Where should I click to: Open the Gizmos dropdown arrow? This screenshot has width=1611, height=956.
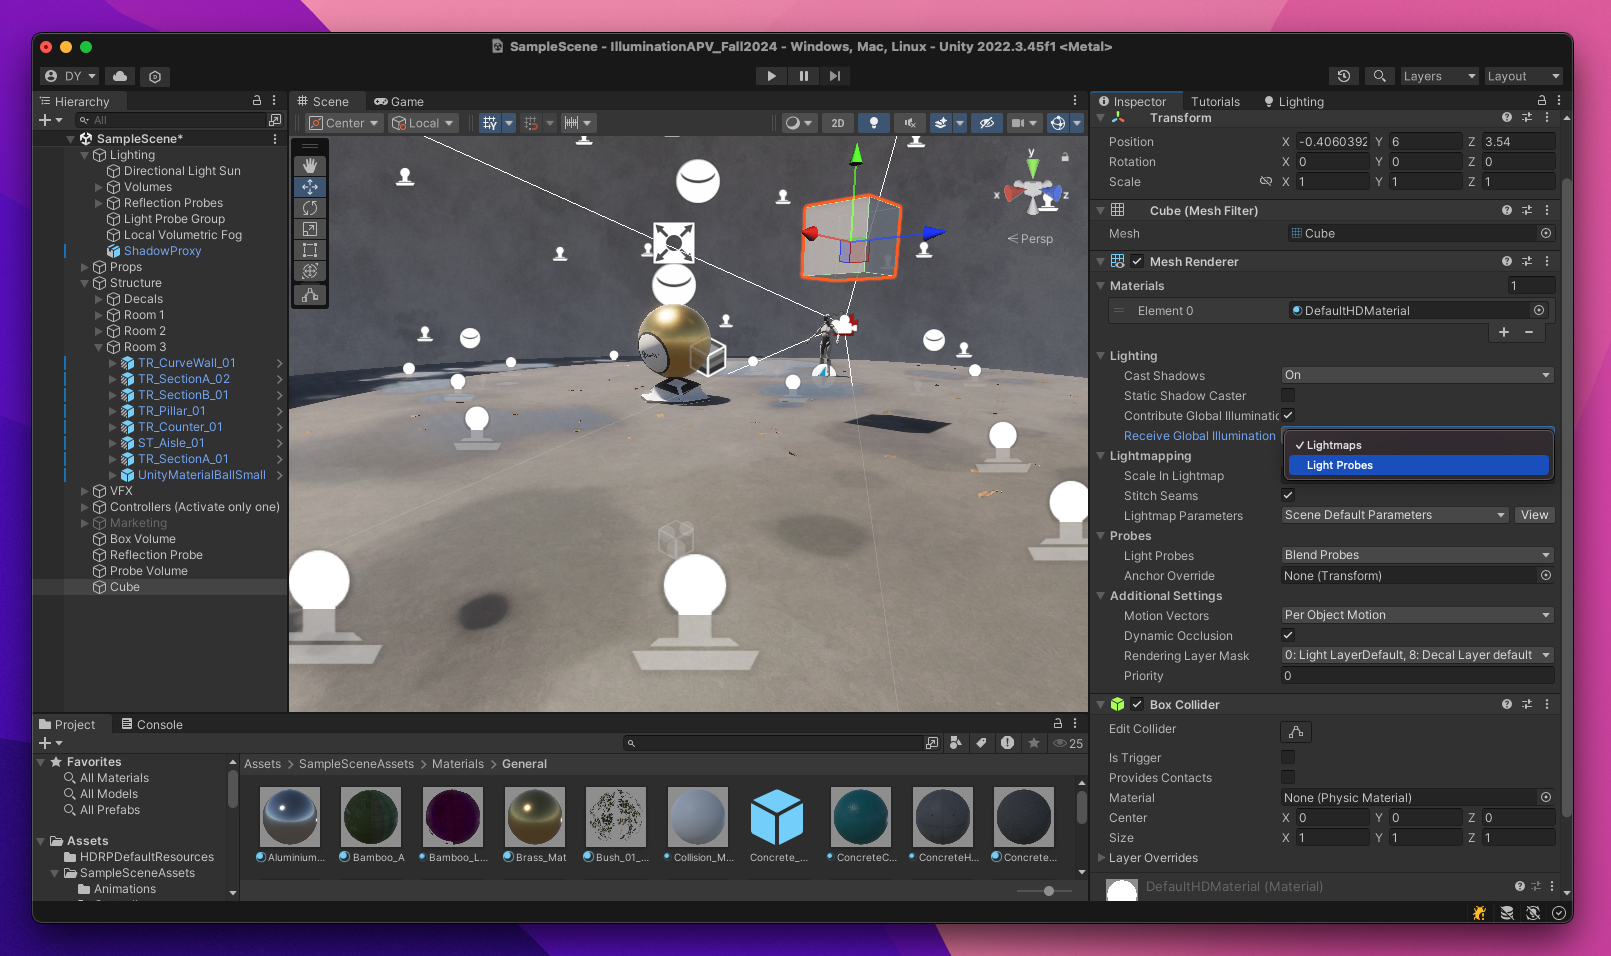pyautogui.click(x=1077, y=123)
